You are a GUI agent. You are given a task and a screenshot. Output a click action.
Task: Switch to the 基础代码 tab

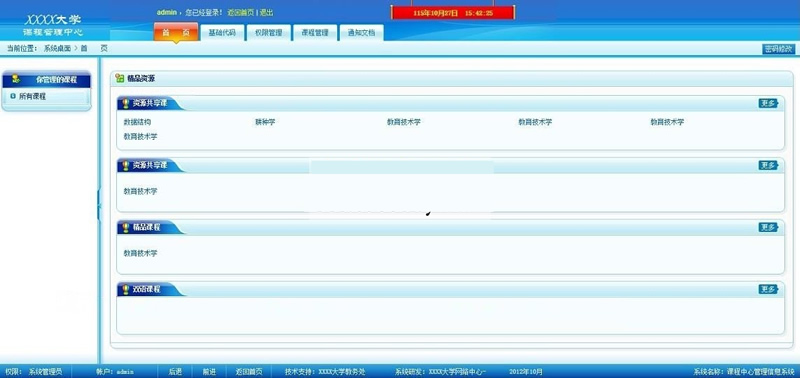click(x=222, y=33)
